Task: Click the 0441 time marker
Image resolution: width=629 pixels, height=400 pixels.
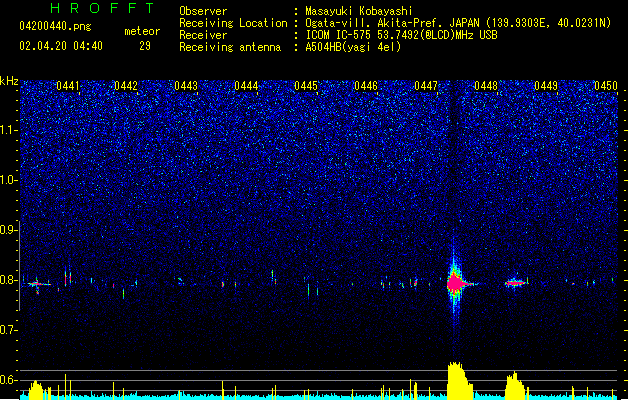Action: coord(67,86)
